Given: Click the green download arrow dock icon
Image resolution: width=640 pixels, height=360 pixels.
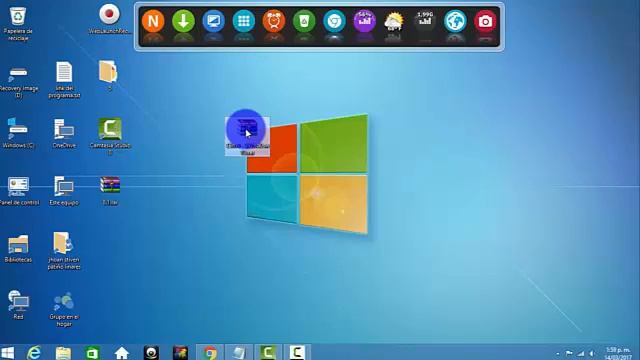Looking at the screenshot, I should 183,21.
